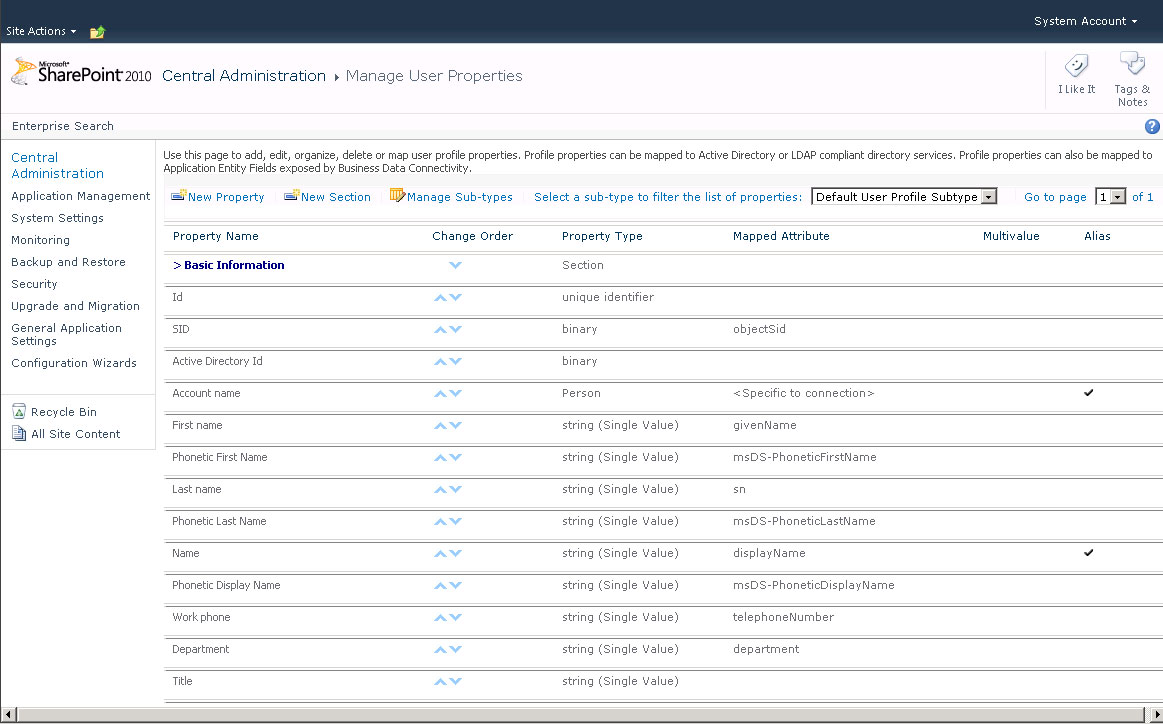Image resolution: width=1163 pixels, height=724 pixels.
Task: Click the objectSid mapped attribute
Action: [760, 329]
